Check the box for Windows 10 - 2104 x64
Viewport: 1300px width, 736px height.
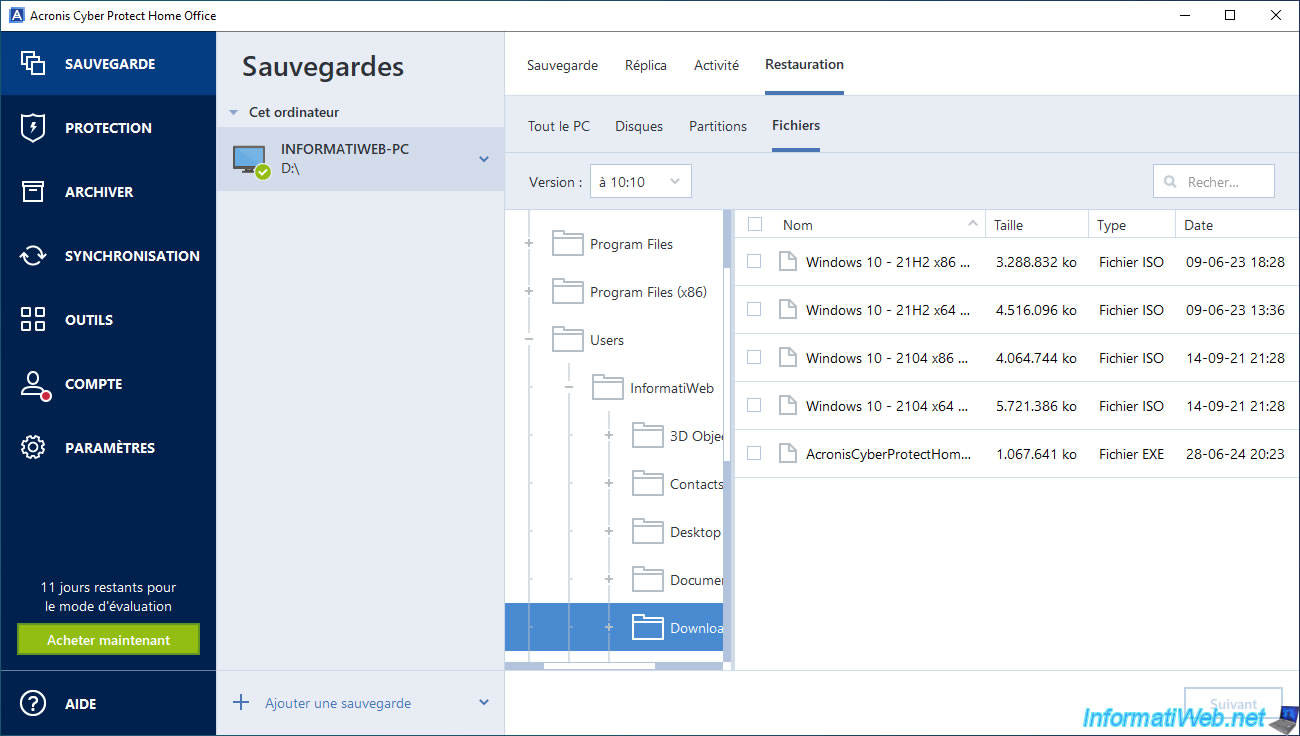(x=755, y=405)
